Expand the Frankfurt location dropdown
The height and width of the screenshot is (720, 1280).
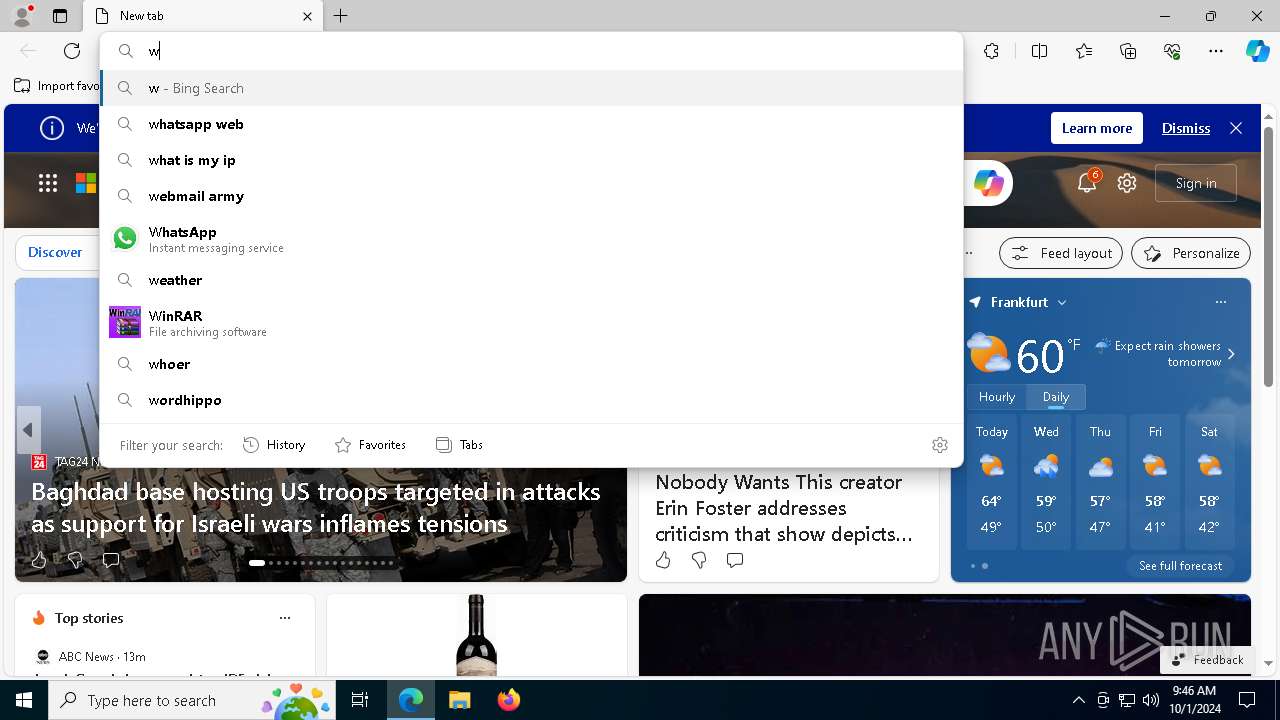[1061, 302]
